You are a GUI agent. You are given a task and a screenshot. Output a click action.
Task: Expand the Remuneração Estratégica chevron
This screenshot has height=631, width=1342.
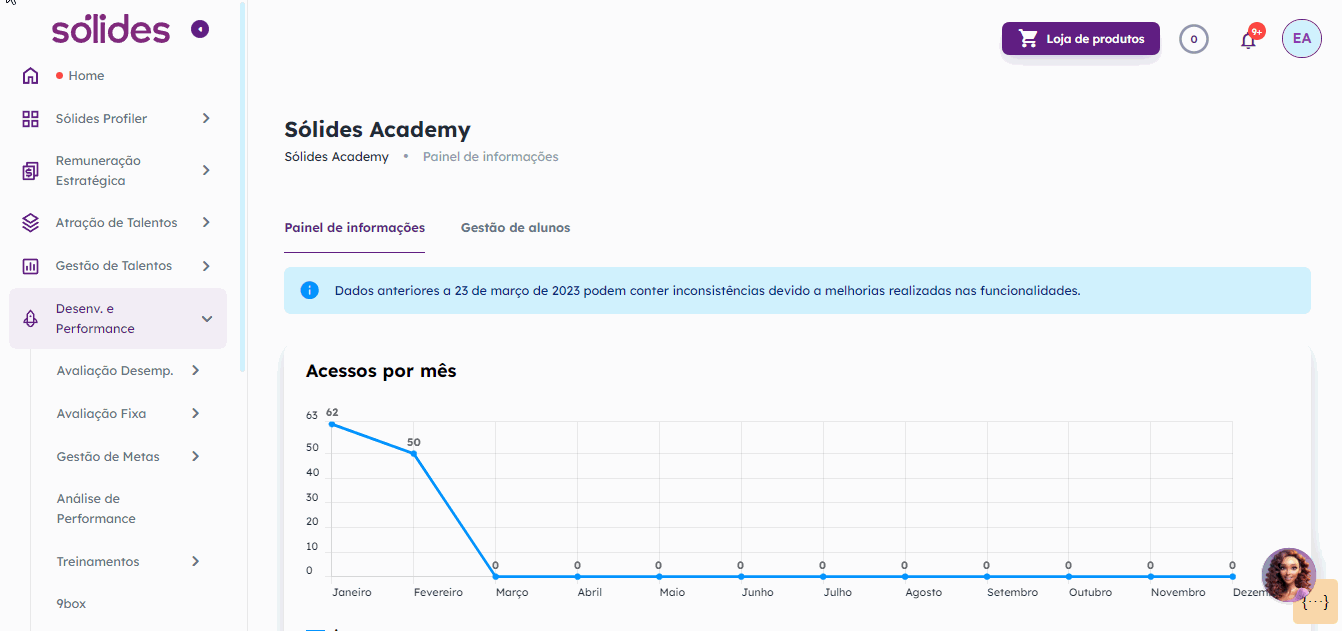point(206,171)
